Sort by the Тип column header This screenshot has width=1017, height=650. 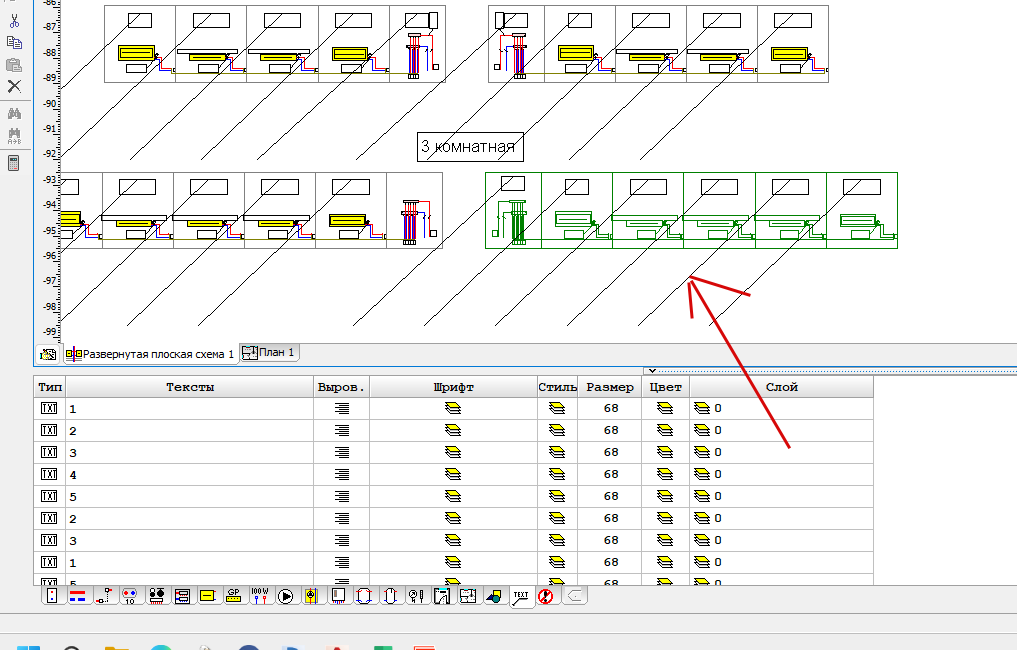[50, 387]
